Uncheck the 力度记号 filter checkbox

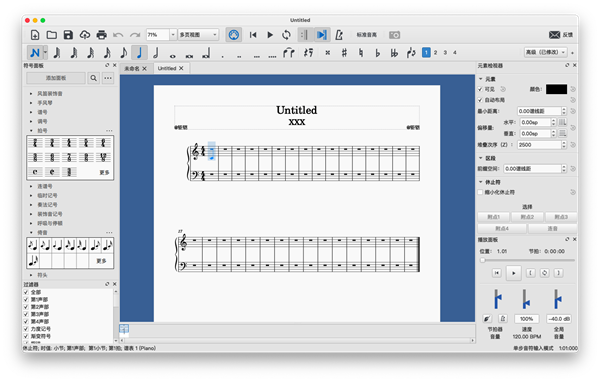(x=26, y=329)
